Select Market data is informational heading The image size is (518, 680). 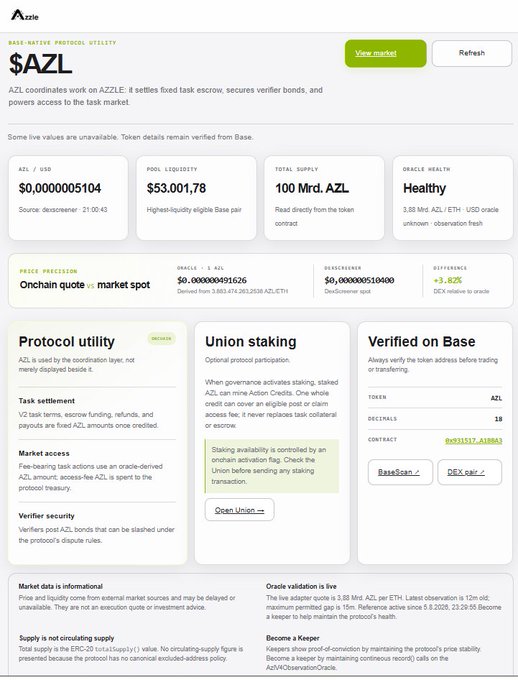(x=61, y=586)
